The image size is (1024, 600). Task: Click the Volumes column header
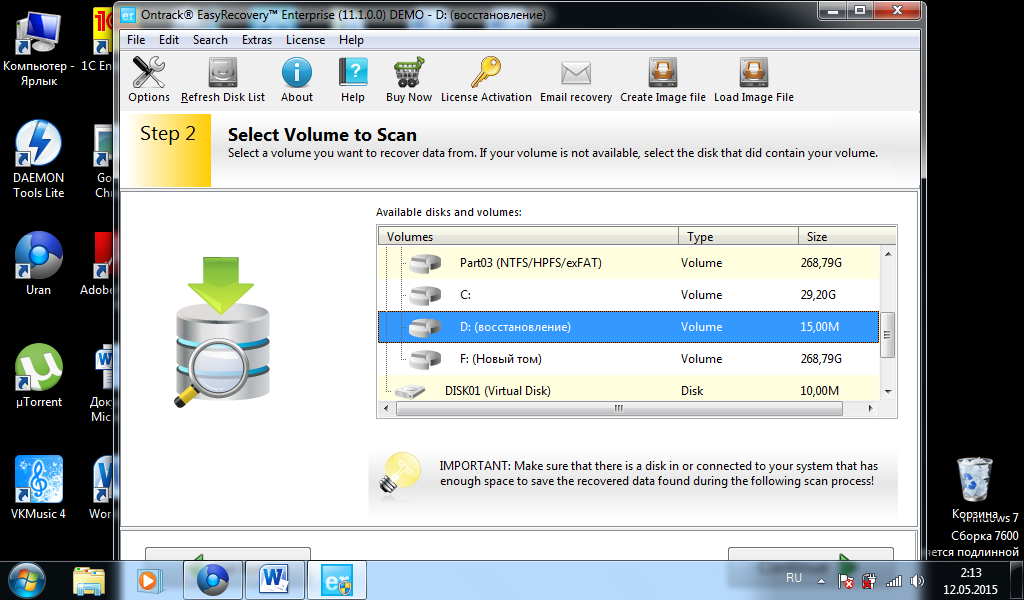[x=528, y=236]
